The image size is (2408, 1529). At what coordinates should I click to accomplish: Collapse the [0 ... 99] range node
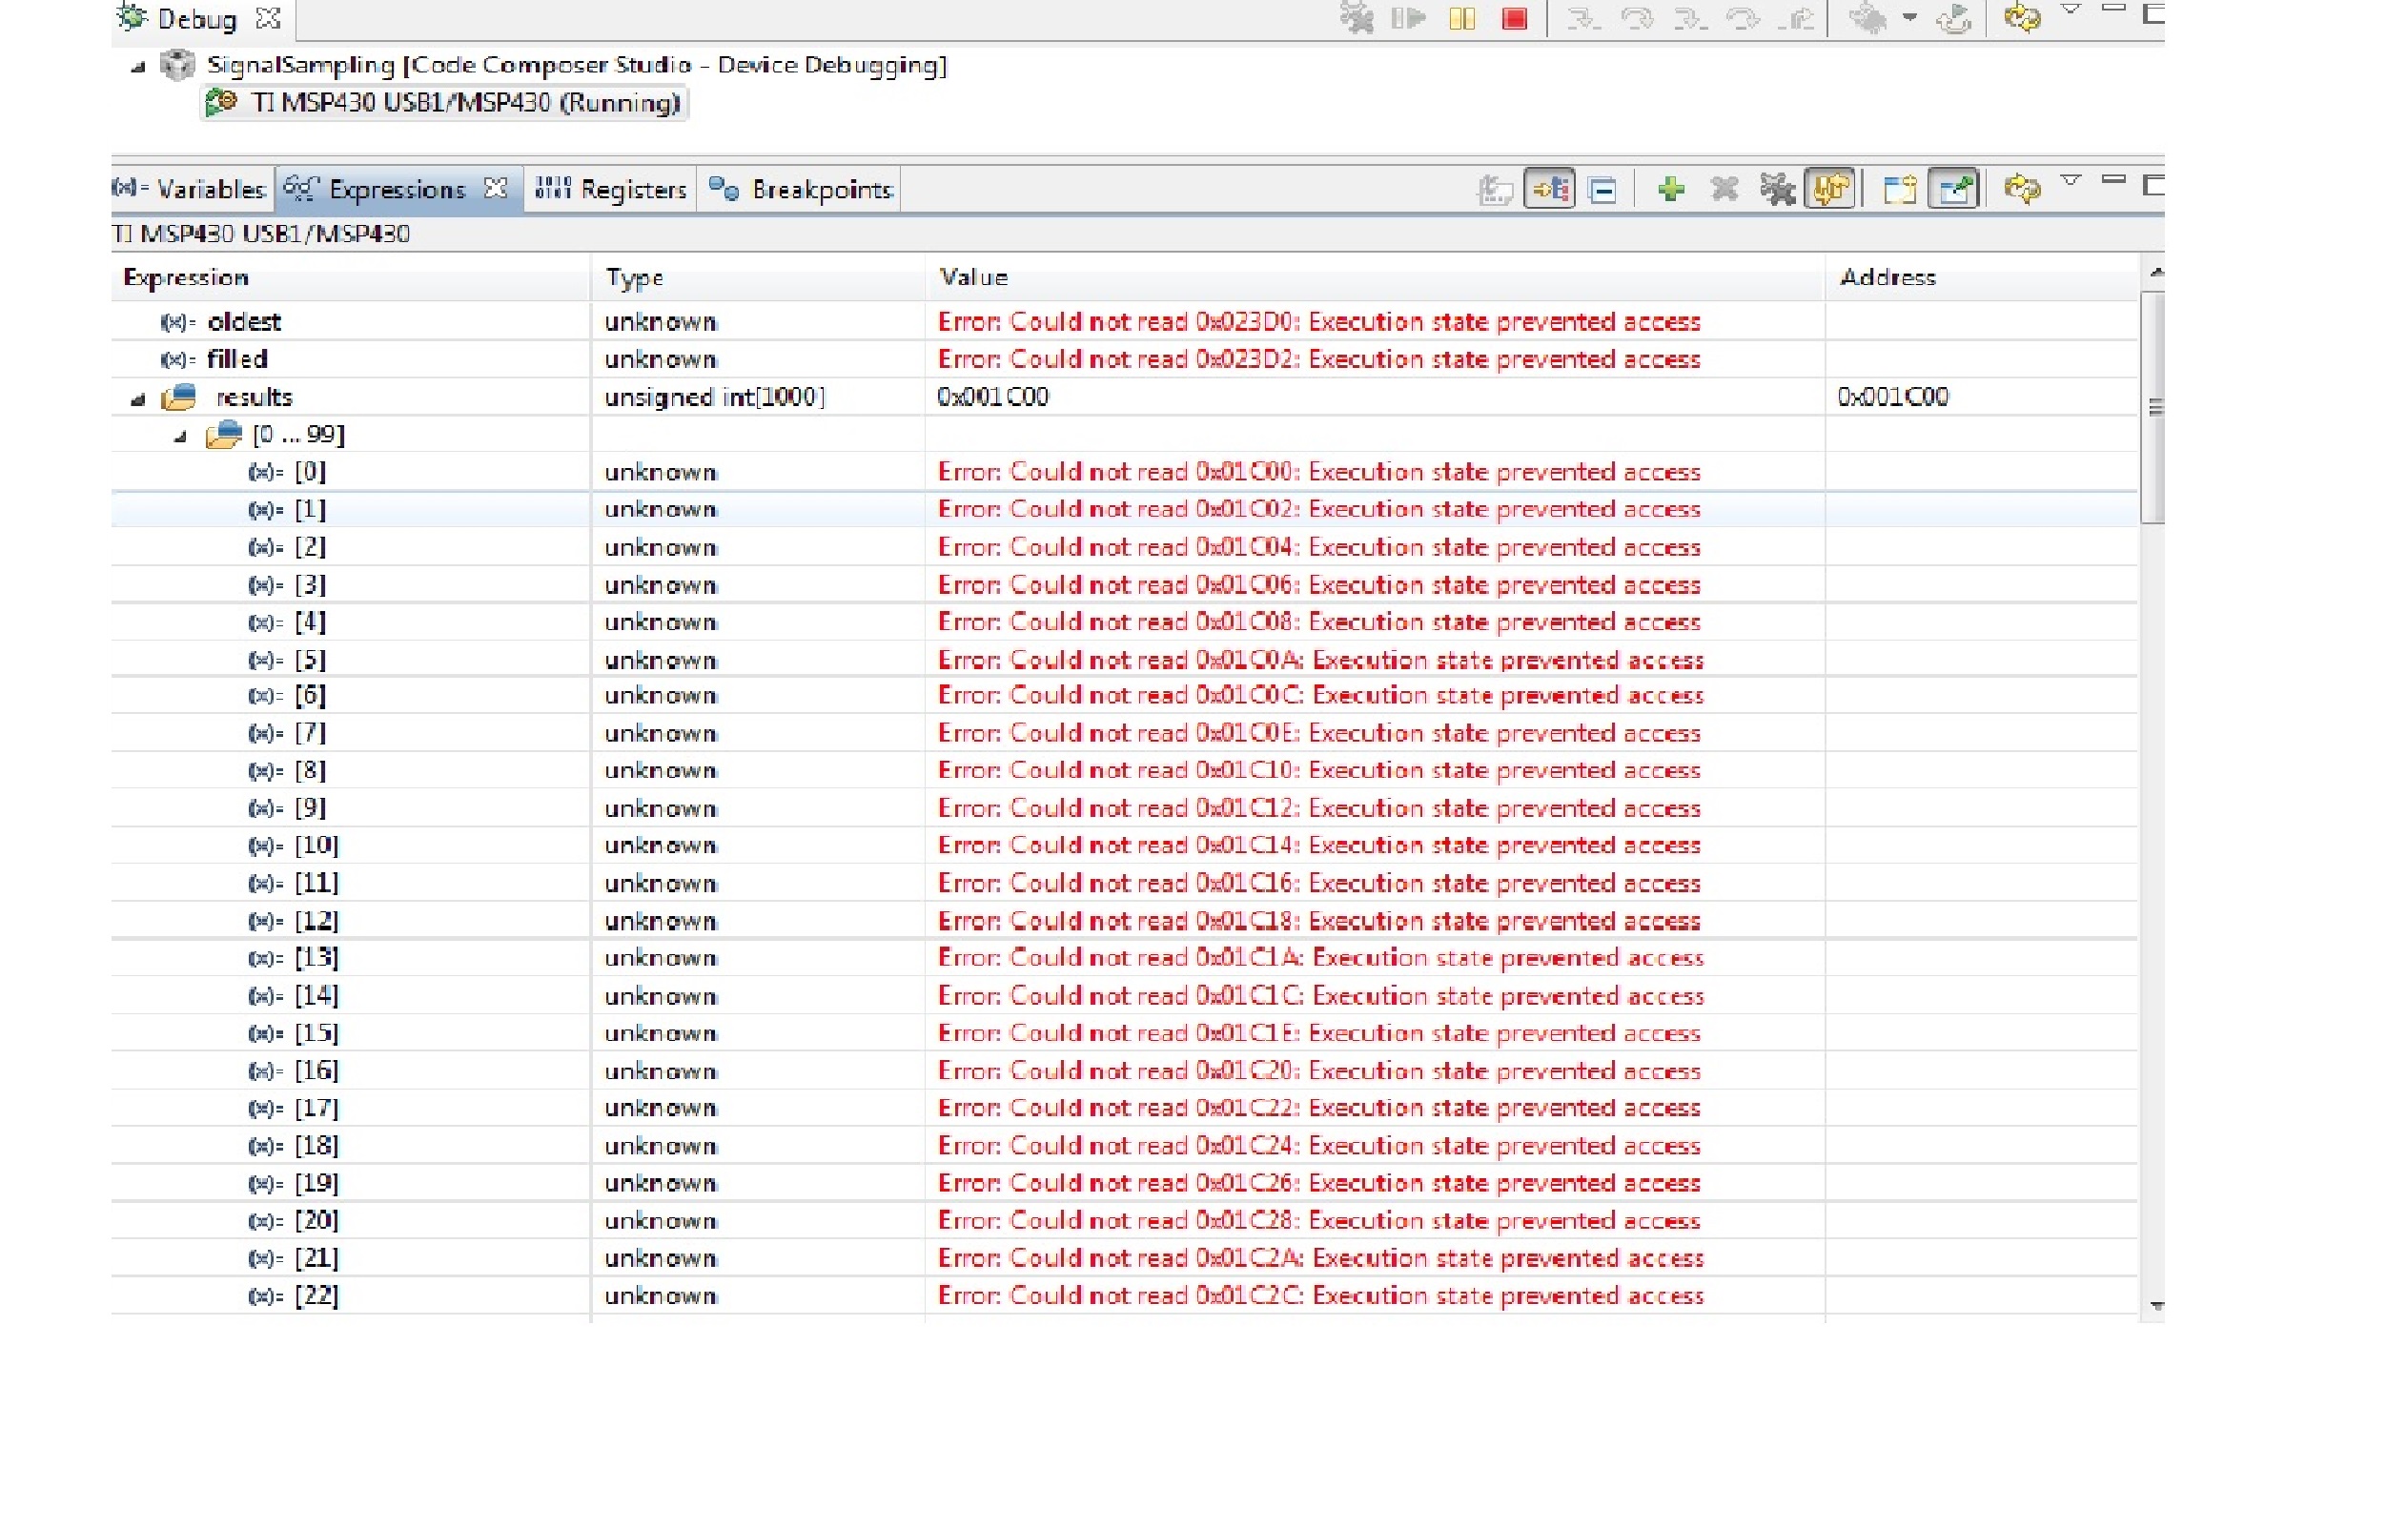click(x=180, y=436)
